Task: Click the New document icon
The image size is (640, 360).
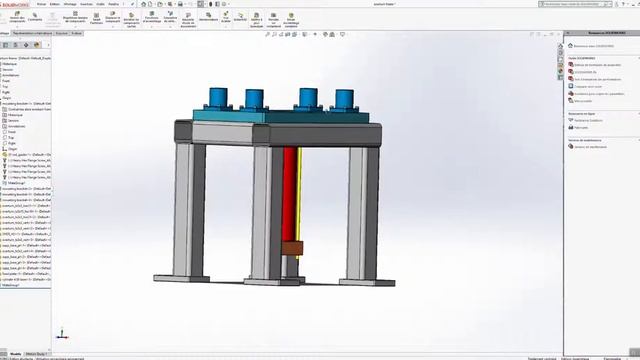Action: [150, 4]
